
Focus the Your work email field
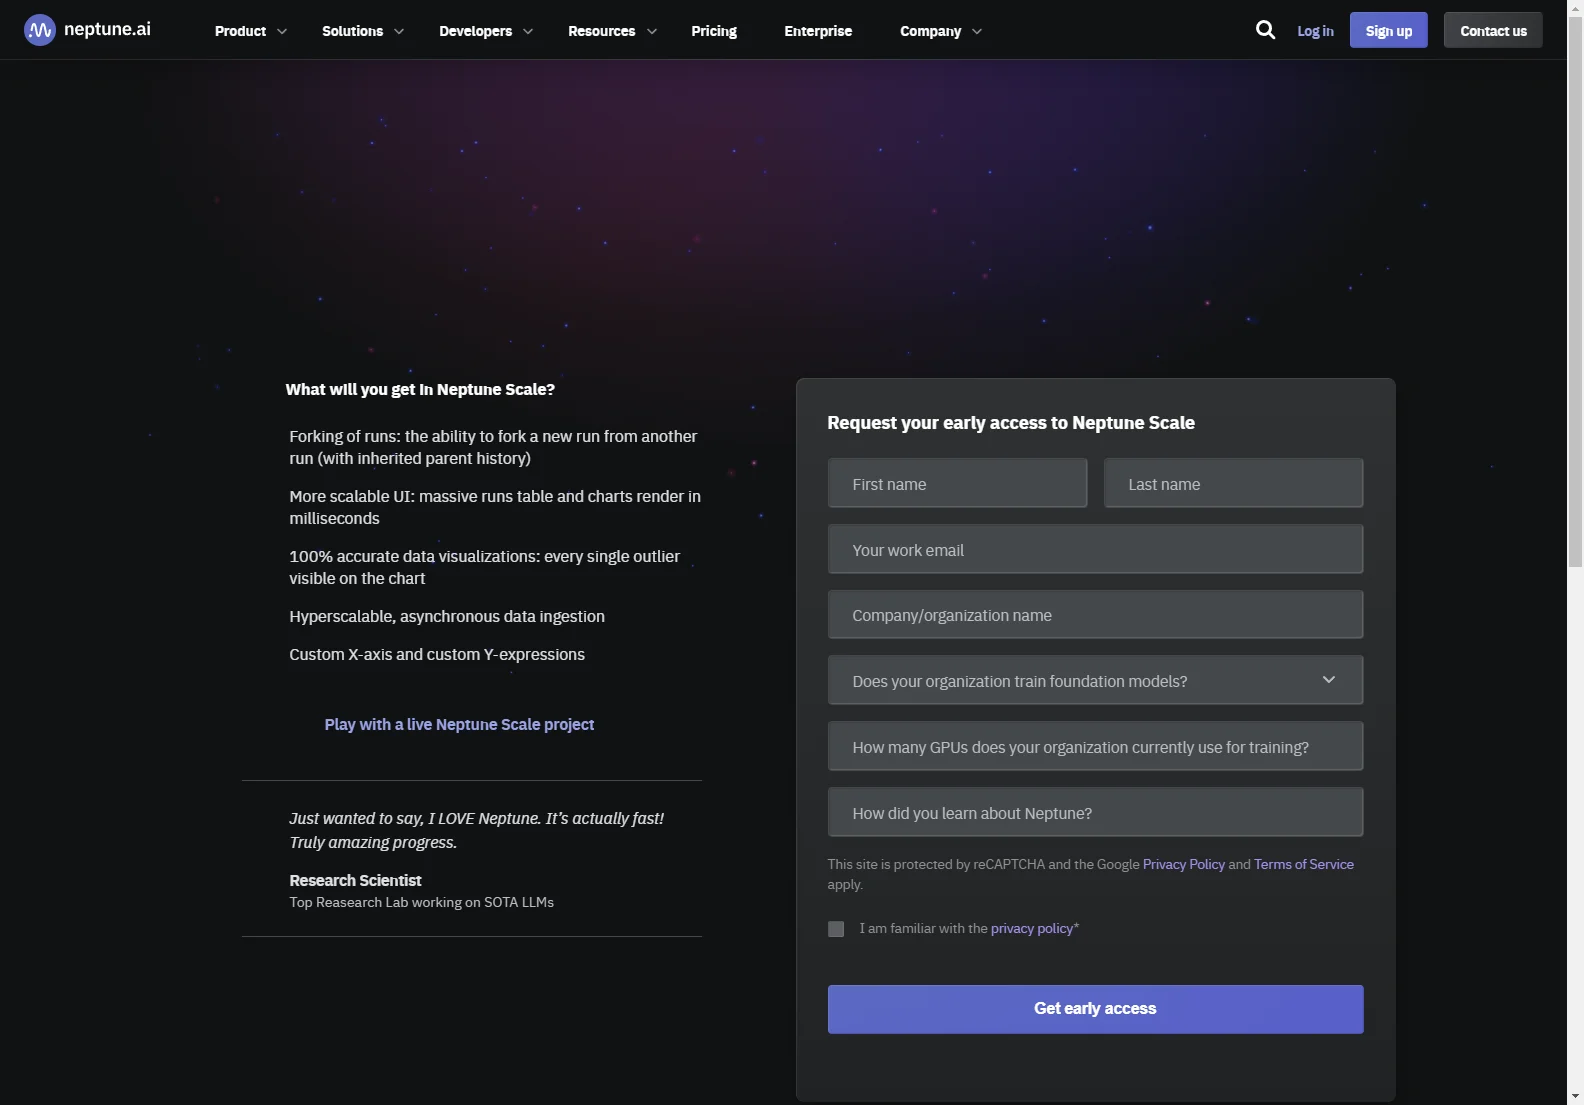(1095, 549)
